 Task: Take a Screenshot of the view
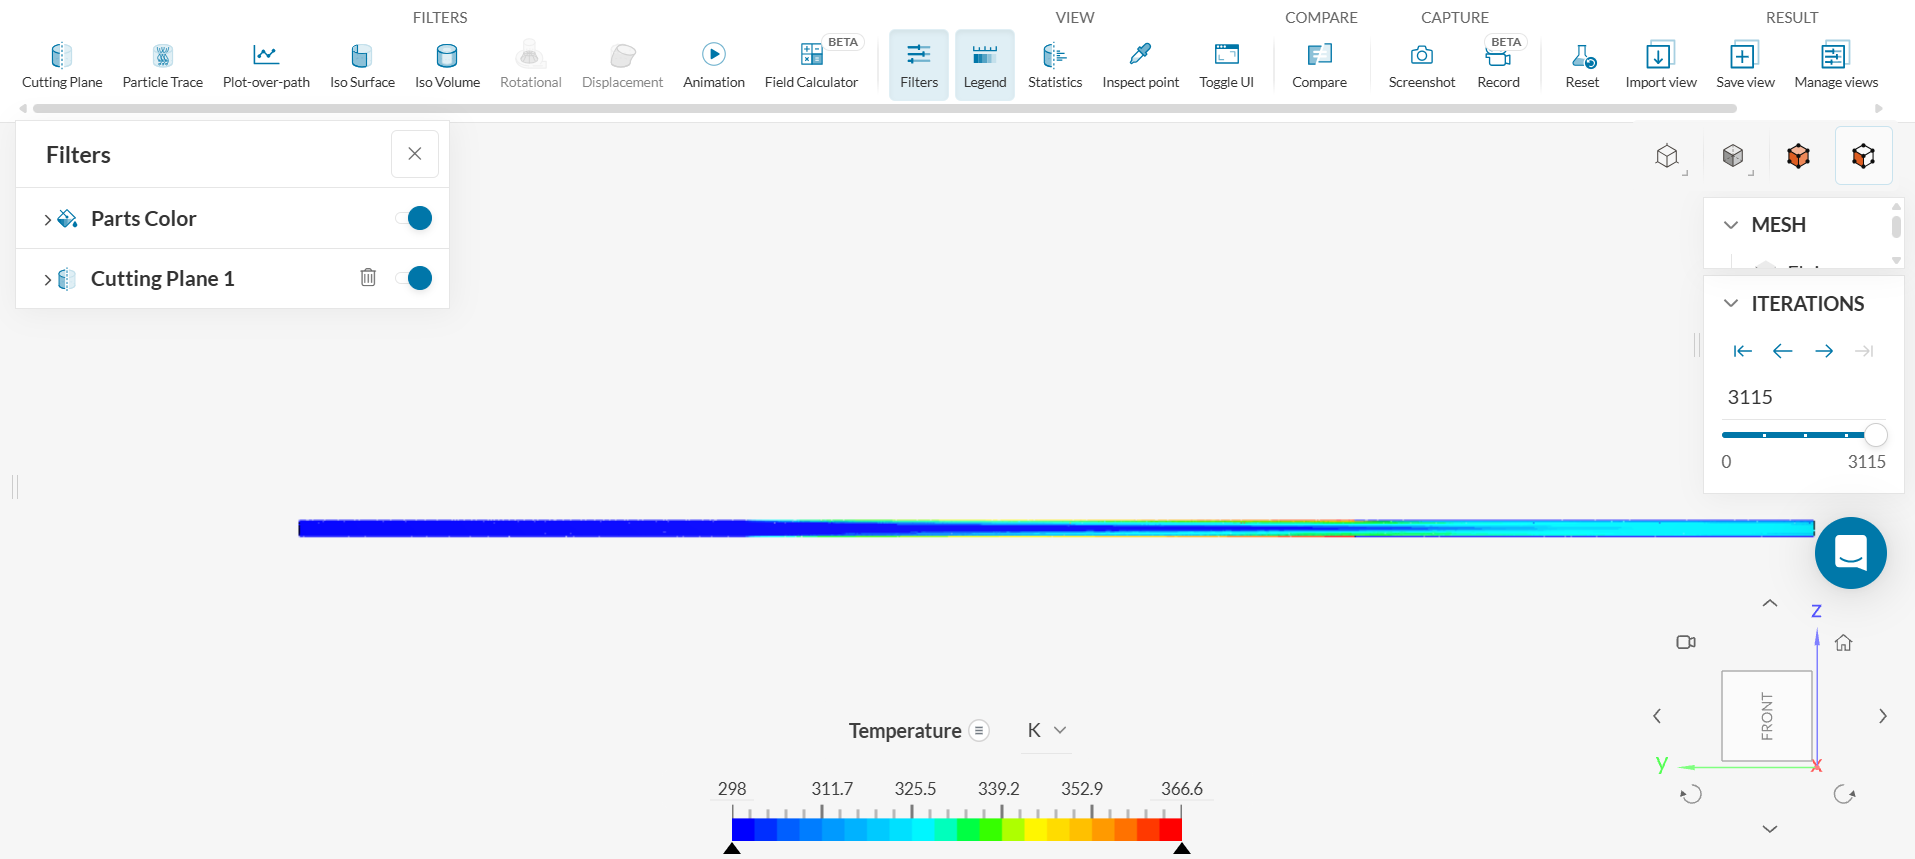(1422, 66)
